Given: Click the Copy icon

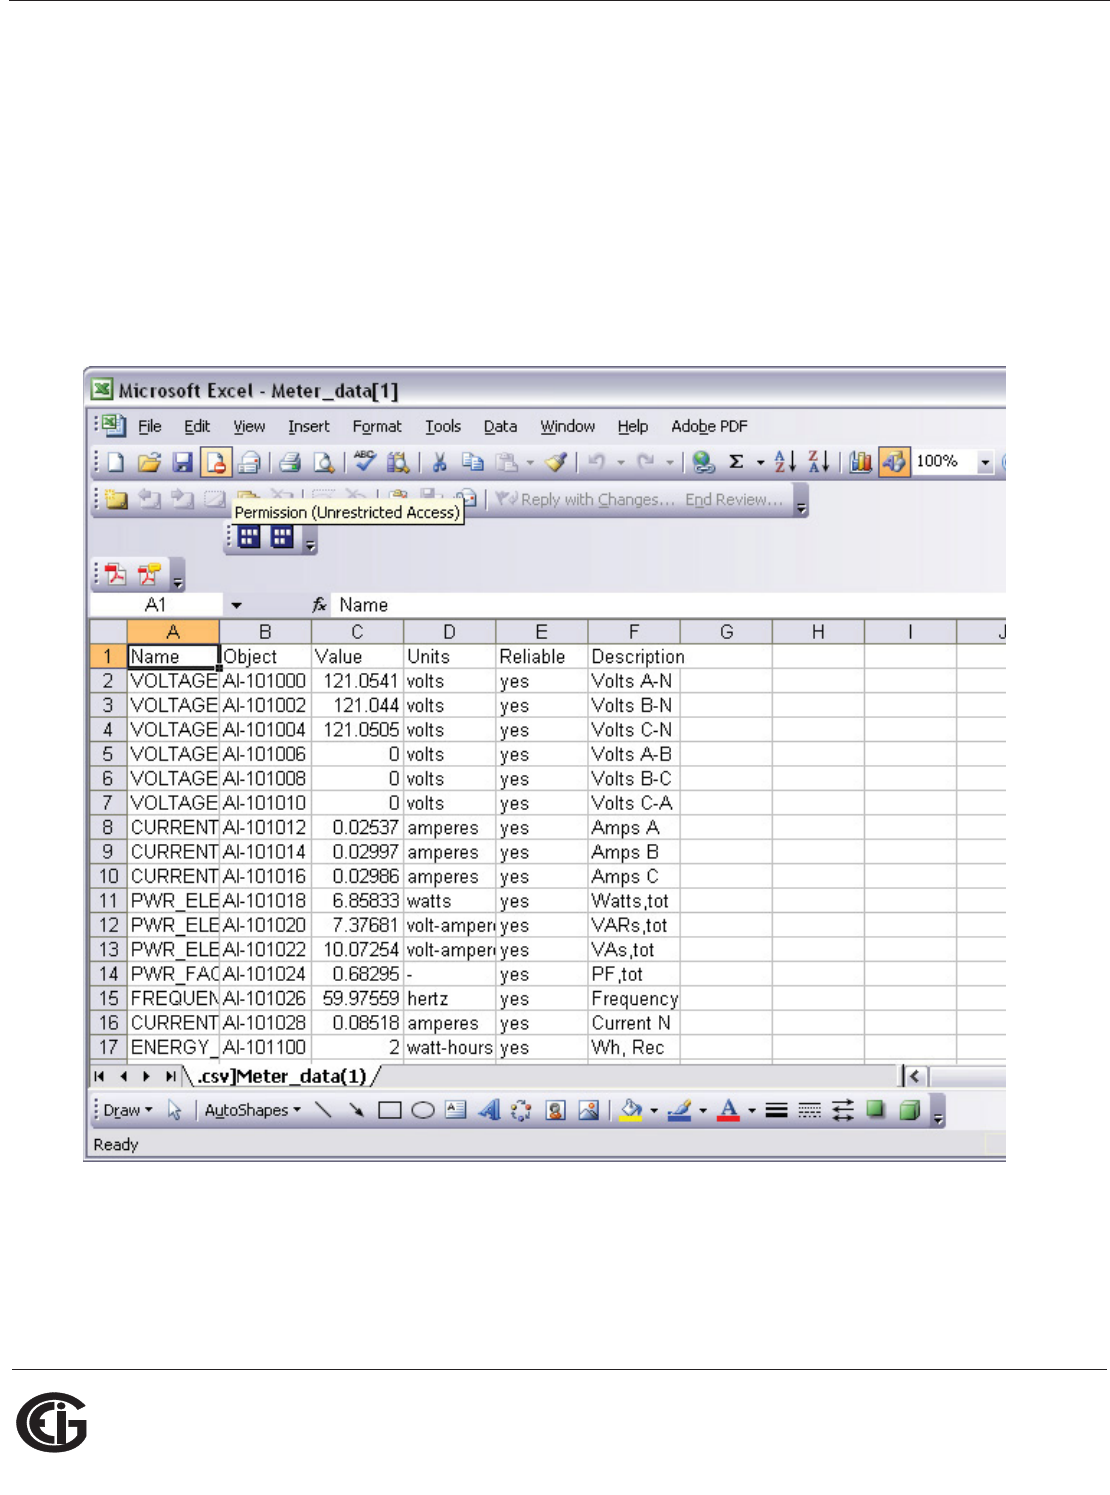Looking at the screenshot, I should [473, 462].
